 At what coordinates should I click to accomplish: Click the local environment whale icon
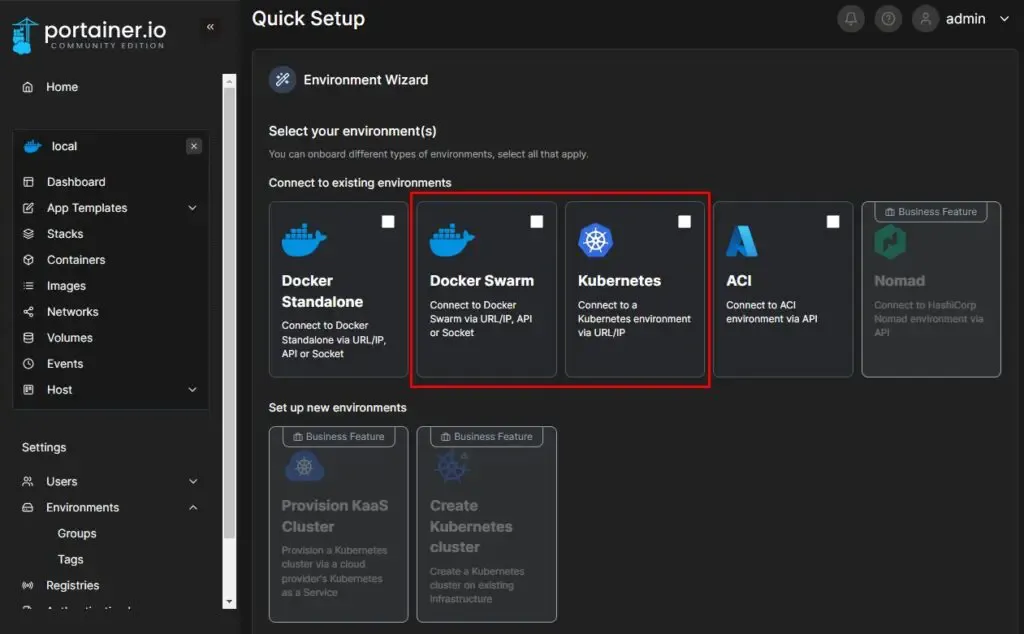pyautogui.click(x=33, y=146)
